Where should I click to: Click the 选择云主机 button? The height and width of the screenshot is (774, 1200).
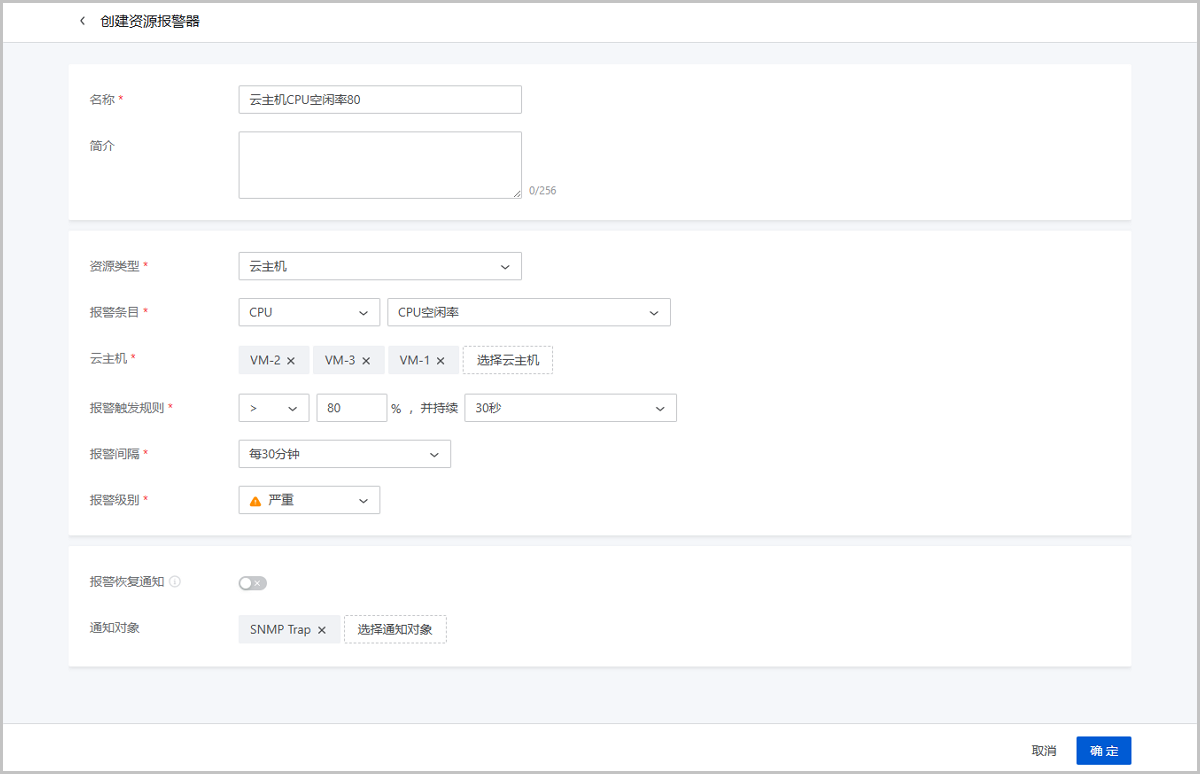[x=507, y=359]
